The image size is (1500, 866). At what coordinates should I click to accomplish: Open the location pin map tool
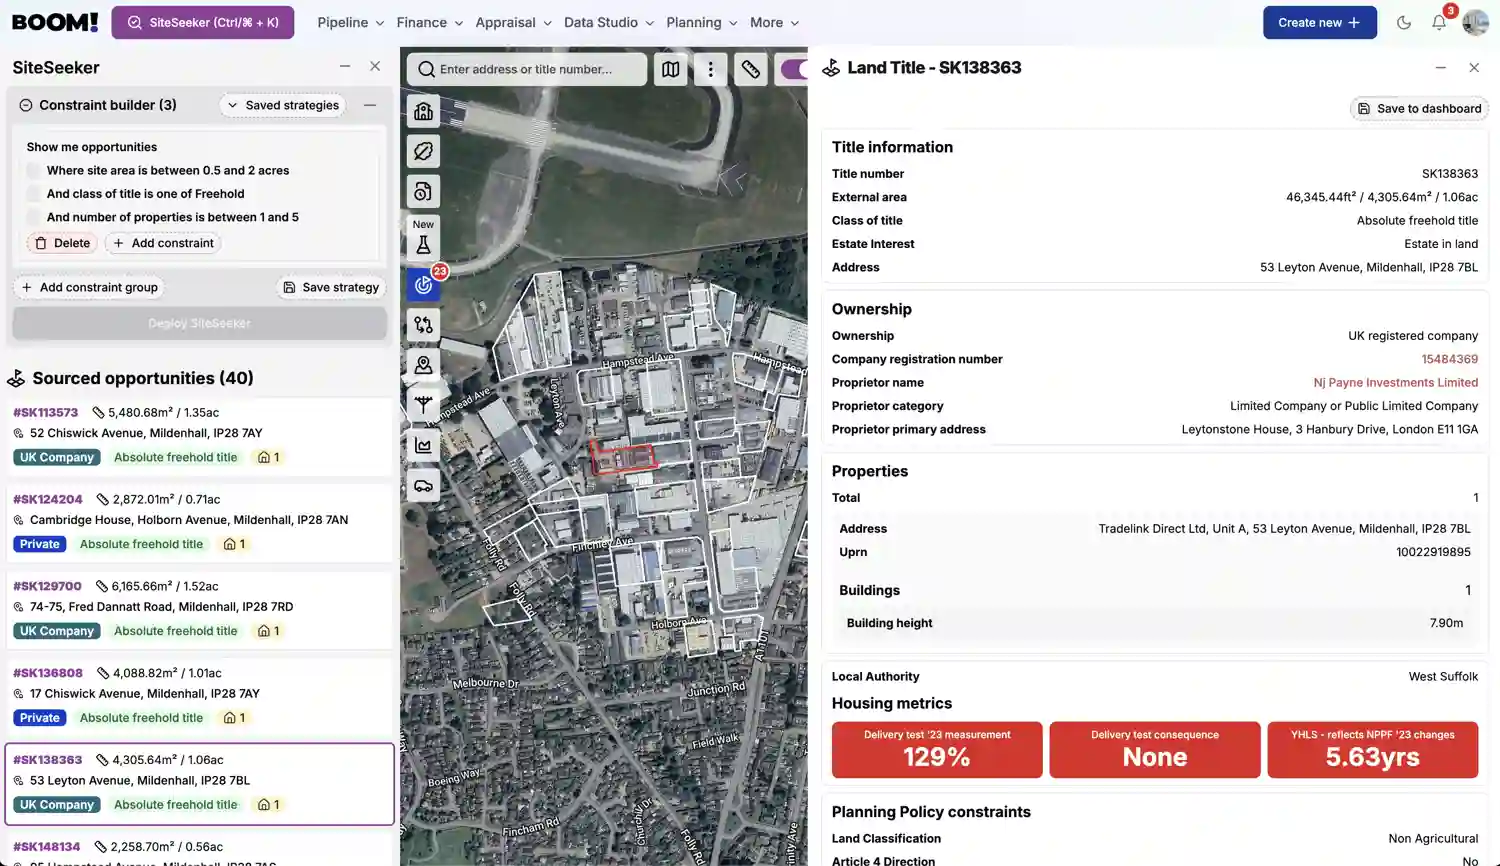click(x=424, y=365)
